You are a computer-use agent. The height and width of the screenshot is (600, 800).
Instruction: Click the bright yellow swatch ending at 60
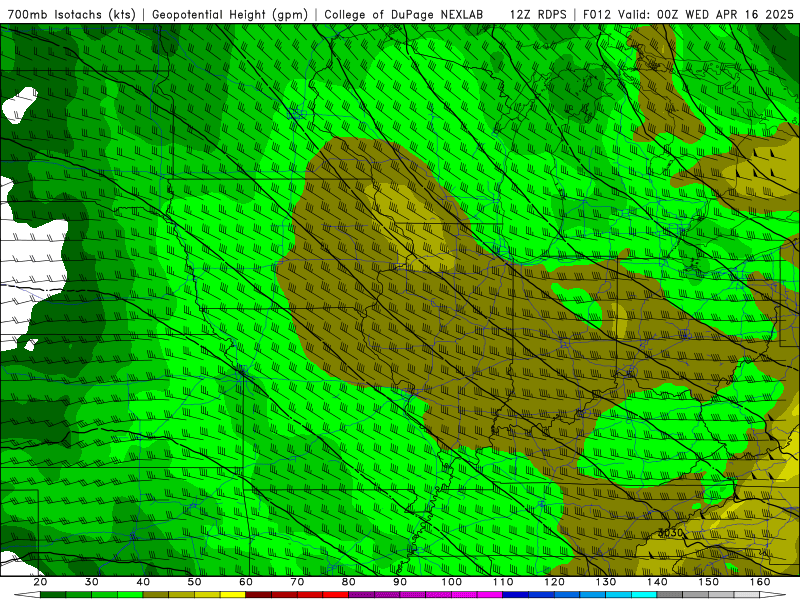pyautogui.click(x=233, y=594)
